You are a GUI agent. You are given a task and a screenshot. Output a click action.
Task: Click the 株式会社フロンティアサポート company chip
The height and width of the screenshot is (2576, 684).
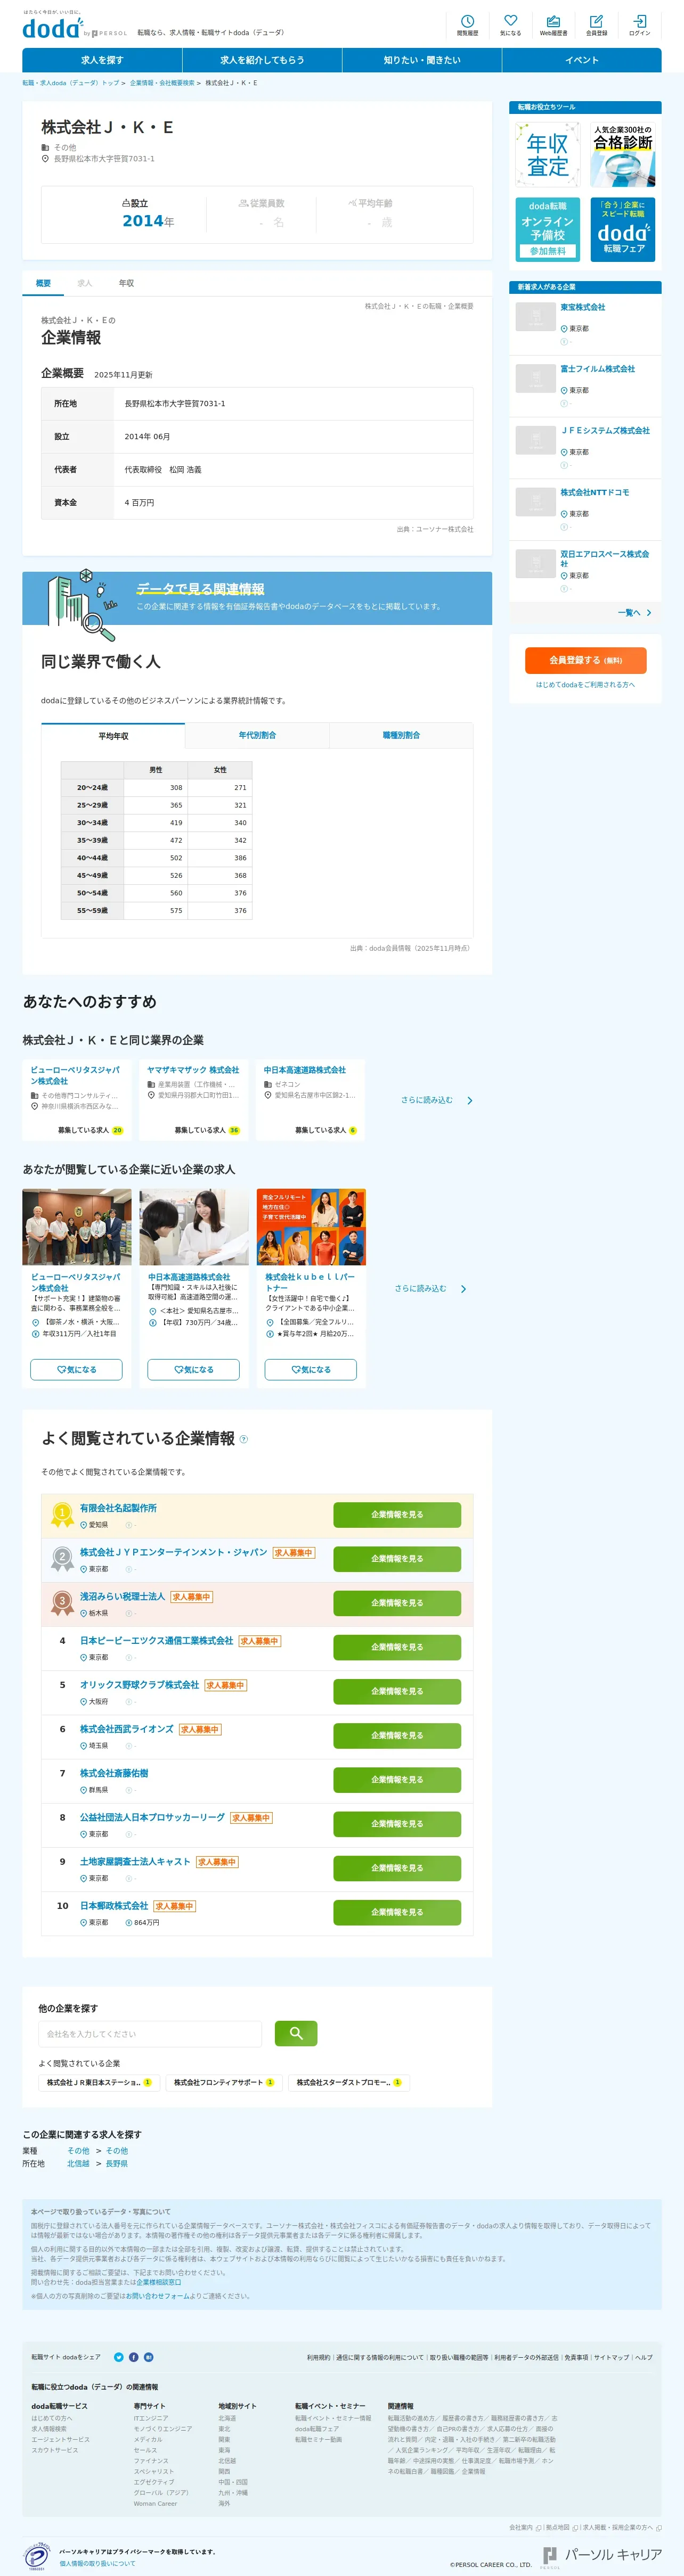point(223,2082)
